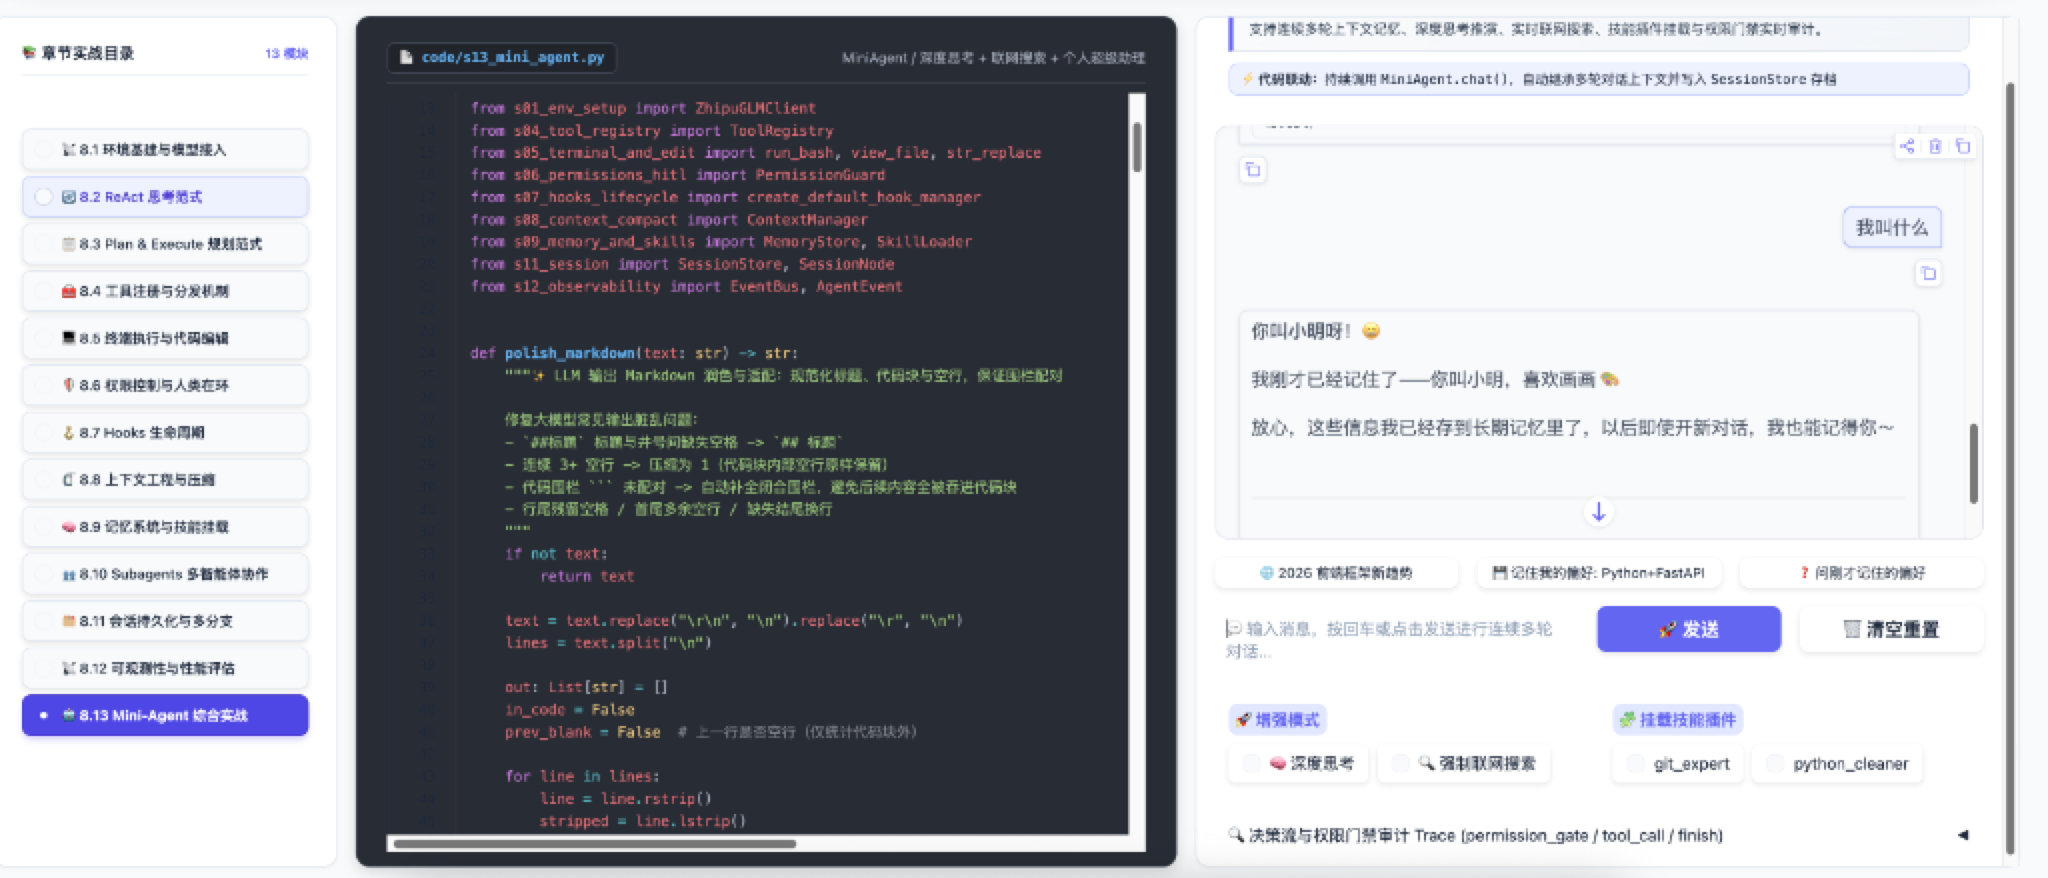Click the copy icon beside the trash icon
The height and width of the screenshot is (878, 2048).
(x=1963, y=146)
